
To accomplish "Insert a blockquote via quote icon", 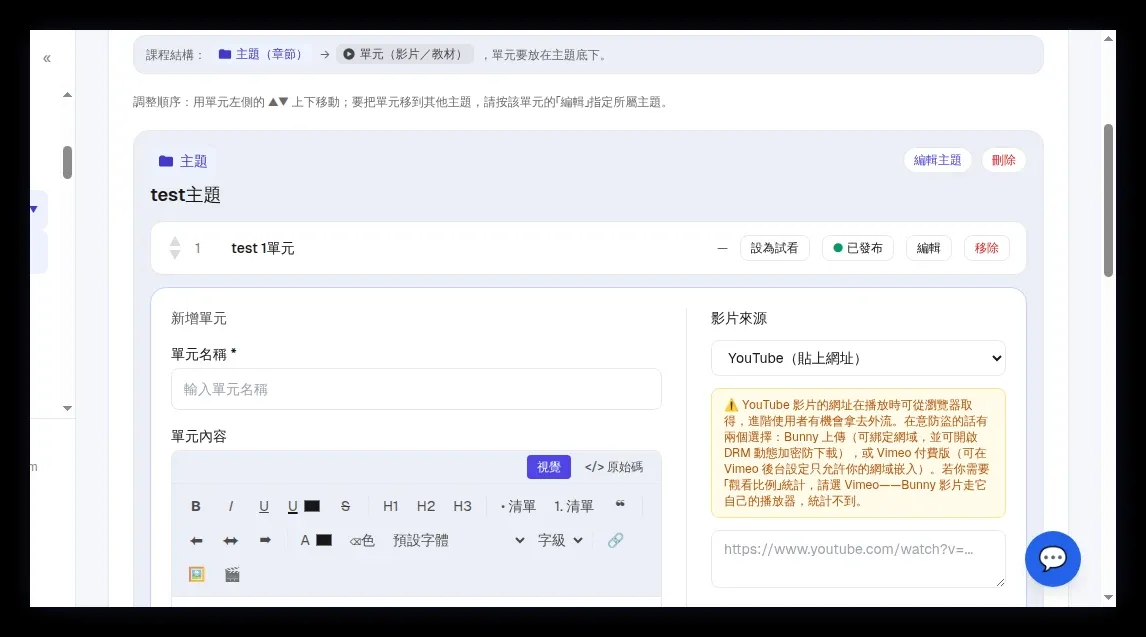I will click(620, 505).
